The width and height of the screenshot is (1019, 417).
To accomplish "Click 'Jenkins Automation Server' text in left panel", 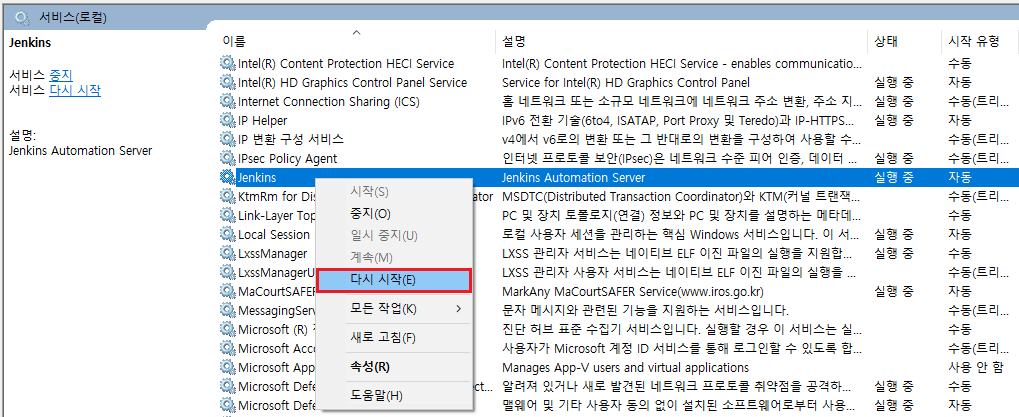I will [x=81, y=151].
